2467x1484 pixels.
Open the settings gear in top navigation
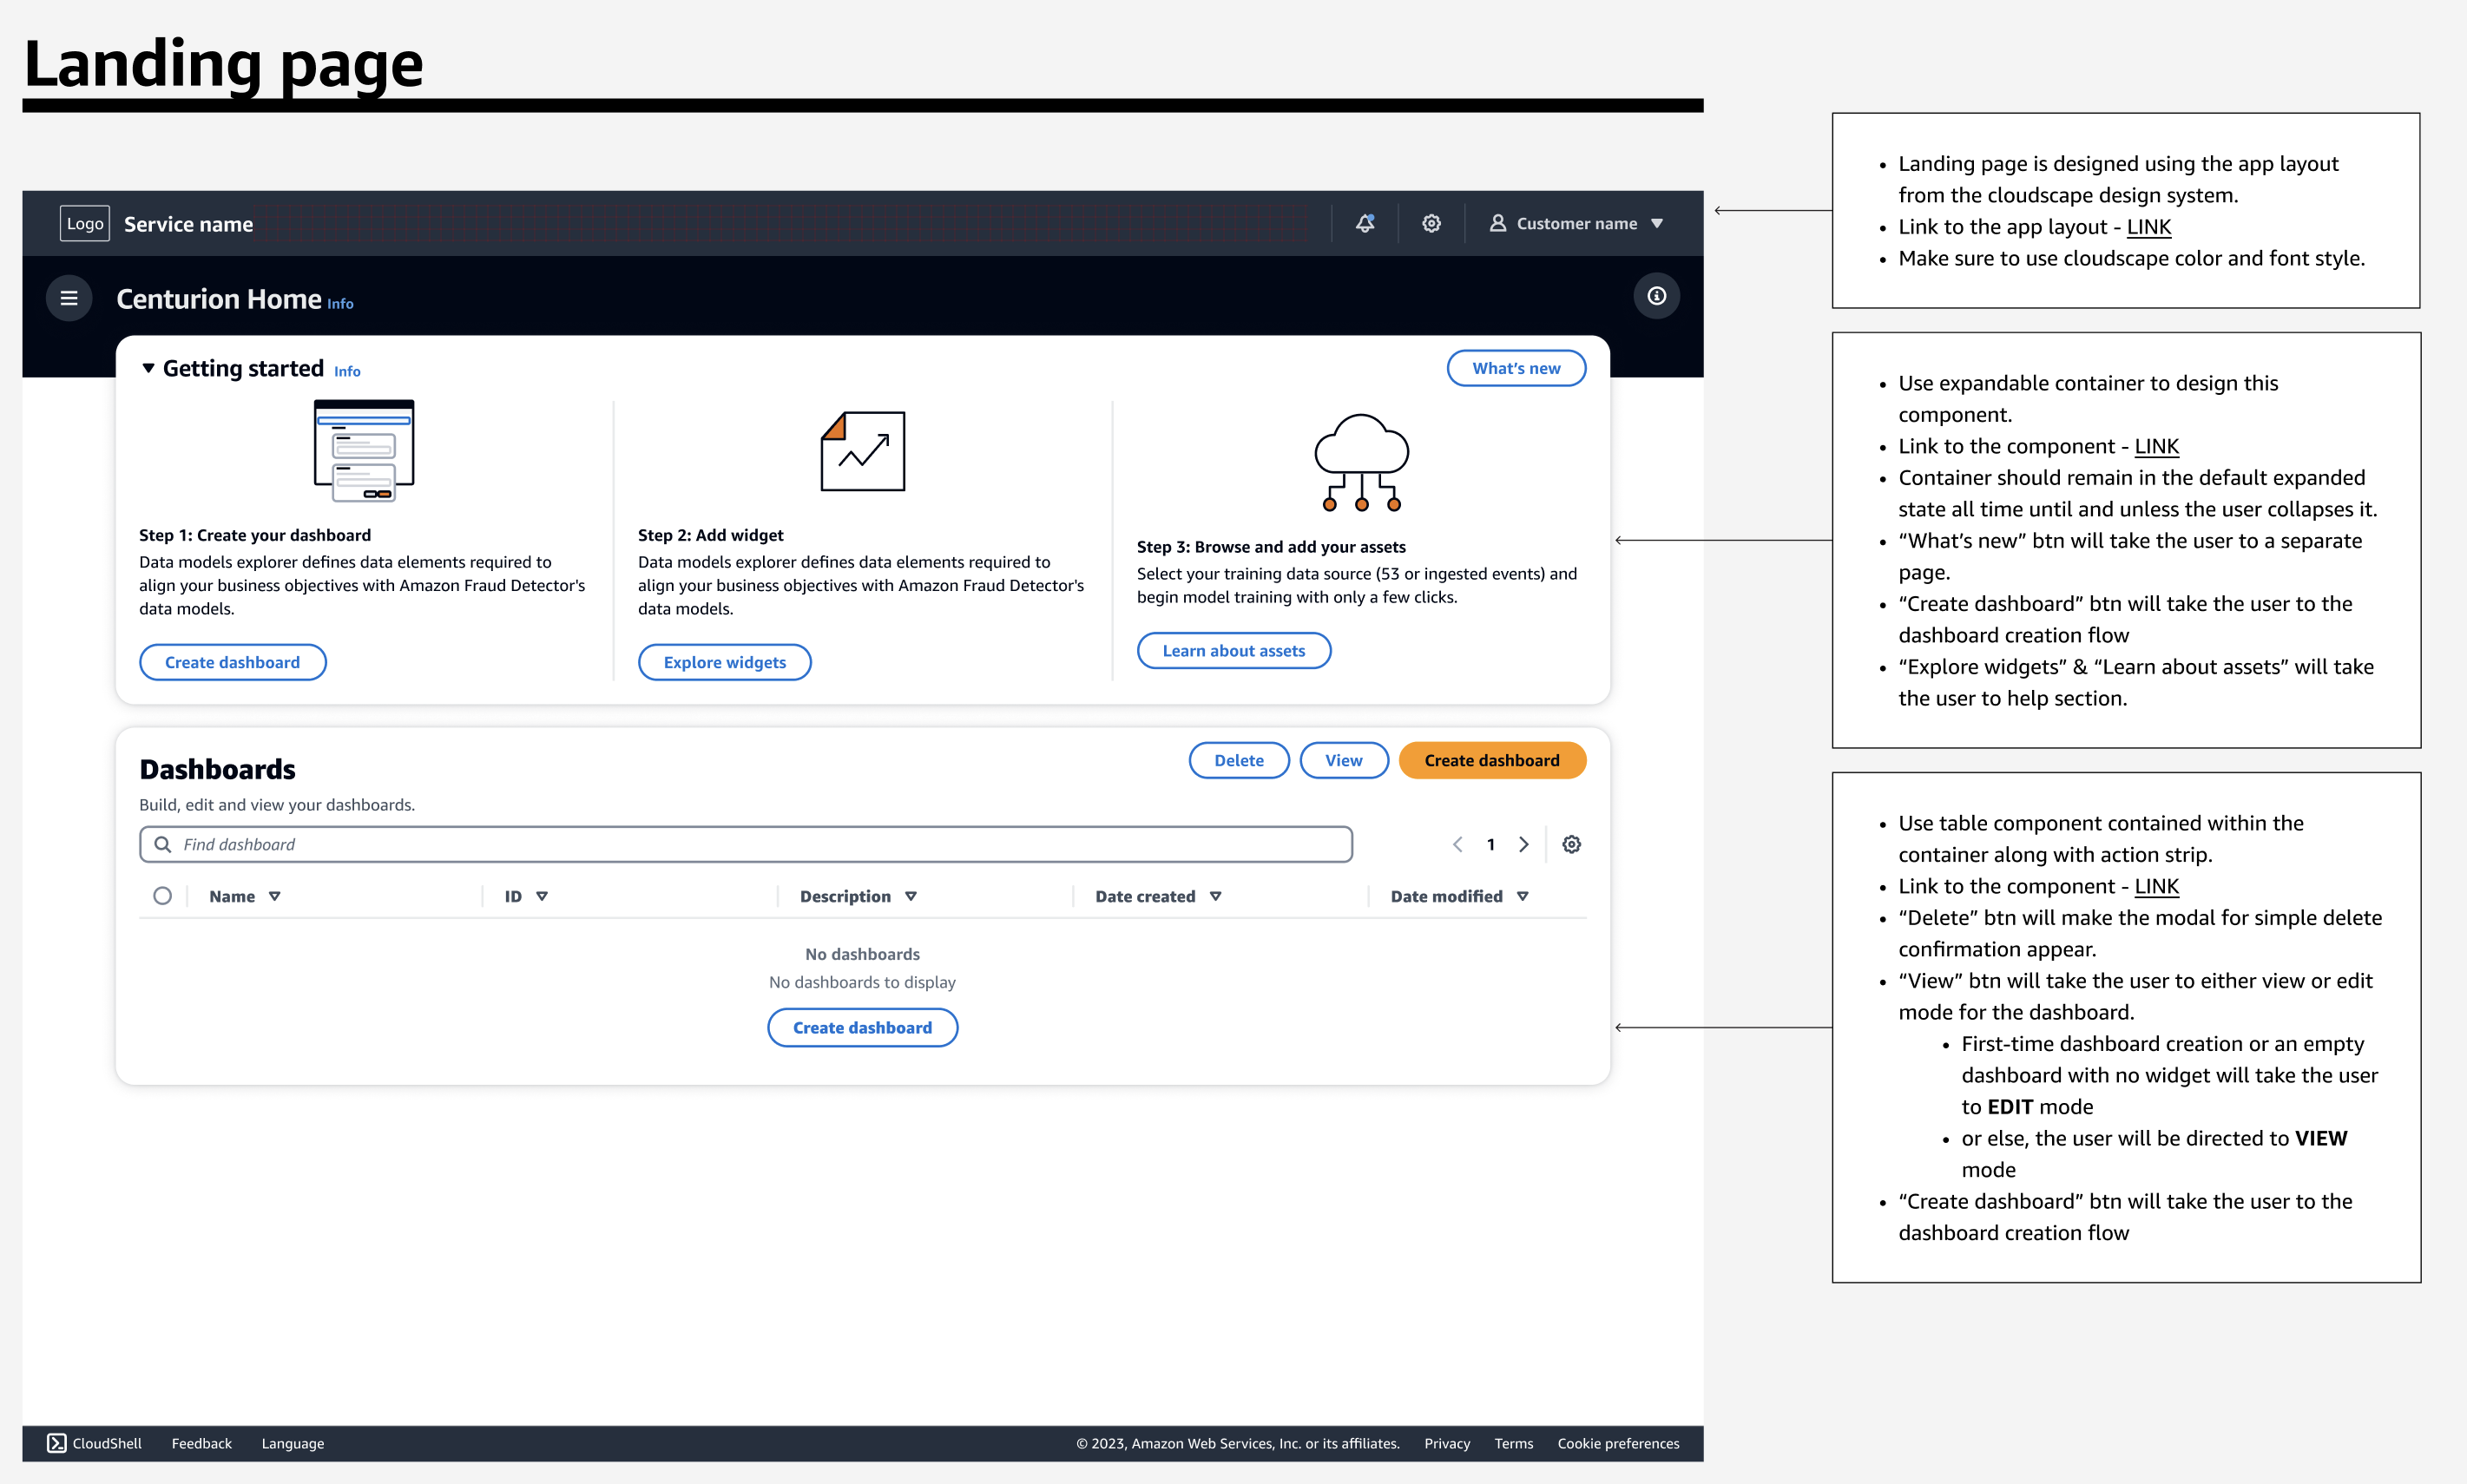(x=1431, y=223)
